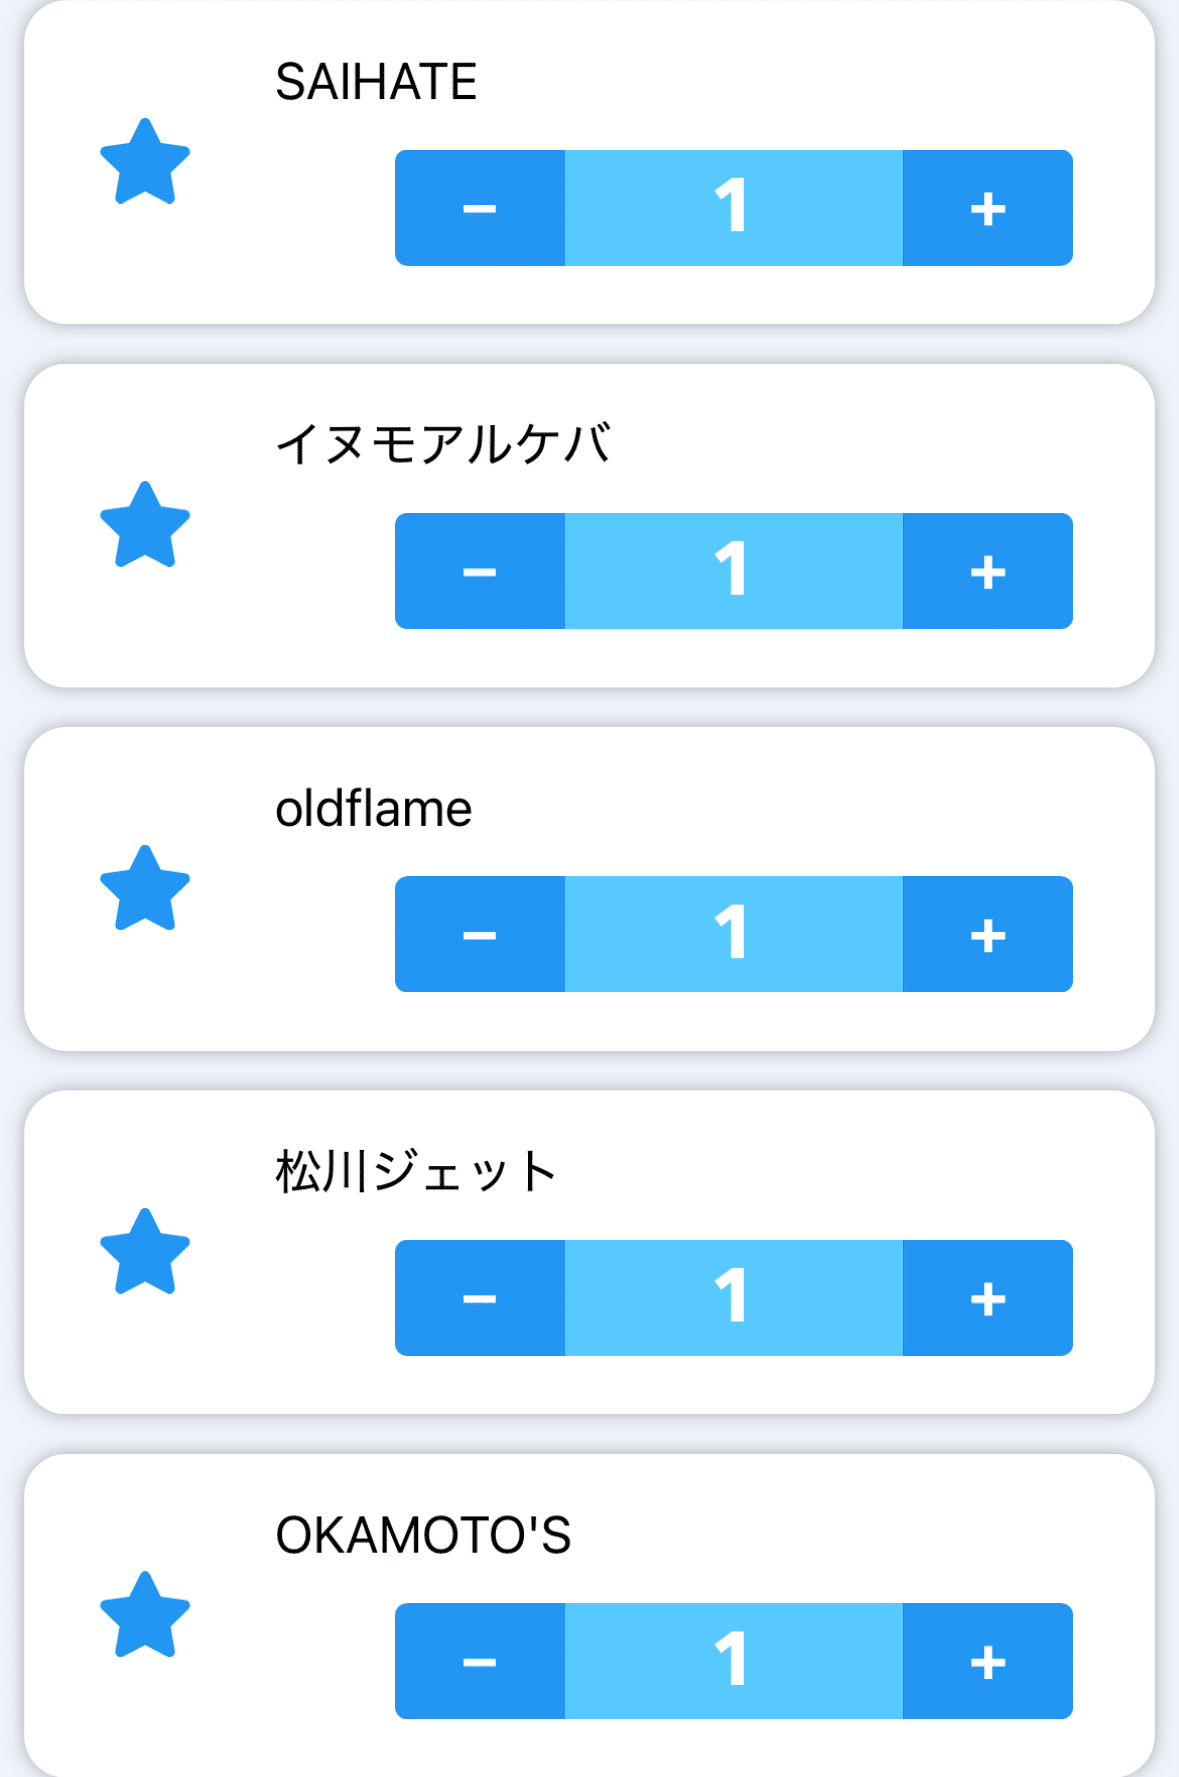Tap the plus button for 松川ジェット
Viewport: 1179px width, 1777px height.
coord(987,1298)
